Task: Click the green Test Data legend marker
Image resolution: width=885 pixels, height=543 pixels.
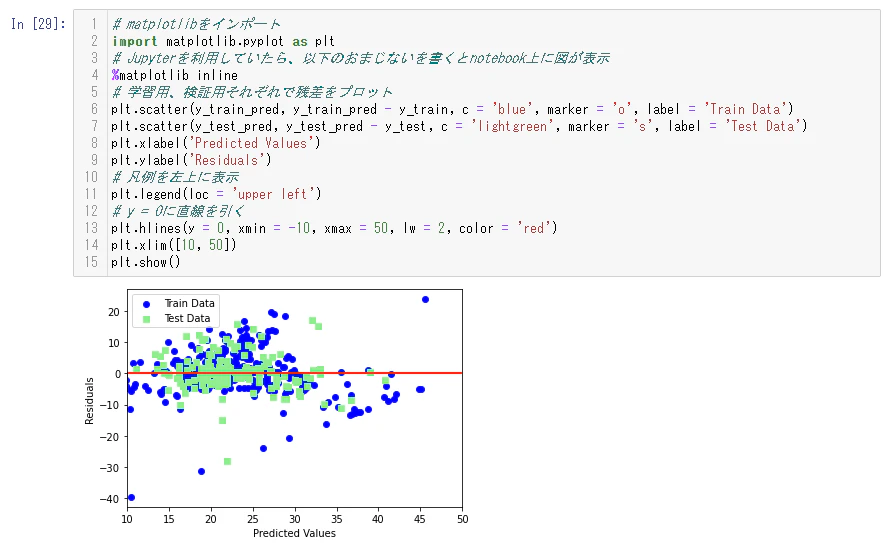Action: tap(147, 319)
